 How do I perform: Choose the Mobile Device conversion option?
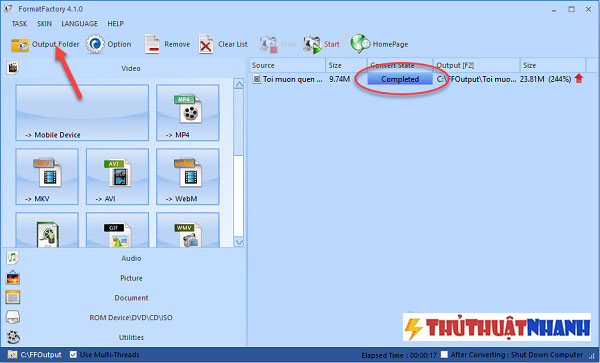[x=82, y=112]
